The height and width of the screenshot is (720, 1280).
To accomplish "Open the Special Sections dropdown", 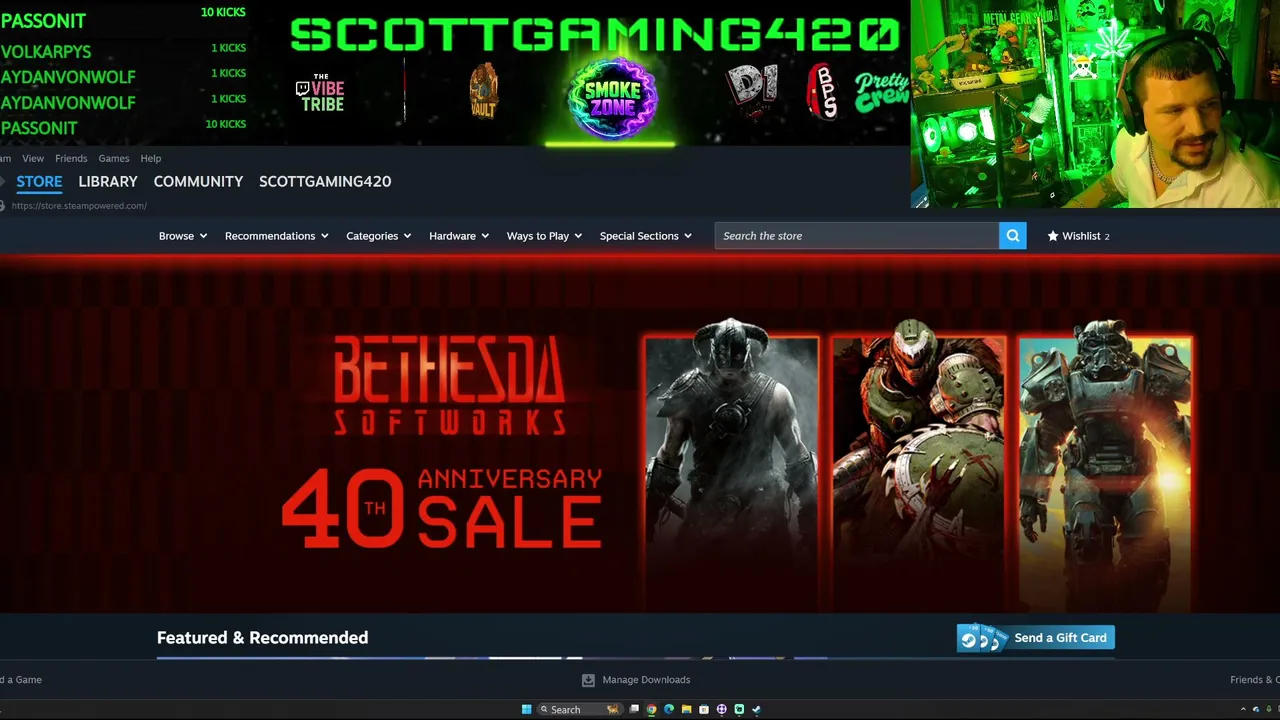I will [646, 236].
